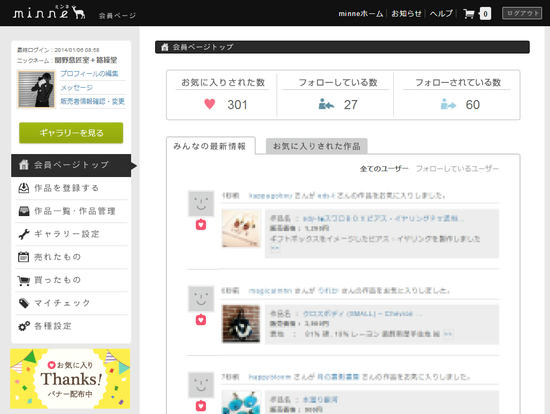
Task: Click the 買ったもの cart icon
Action: coord(24,280)
